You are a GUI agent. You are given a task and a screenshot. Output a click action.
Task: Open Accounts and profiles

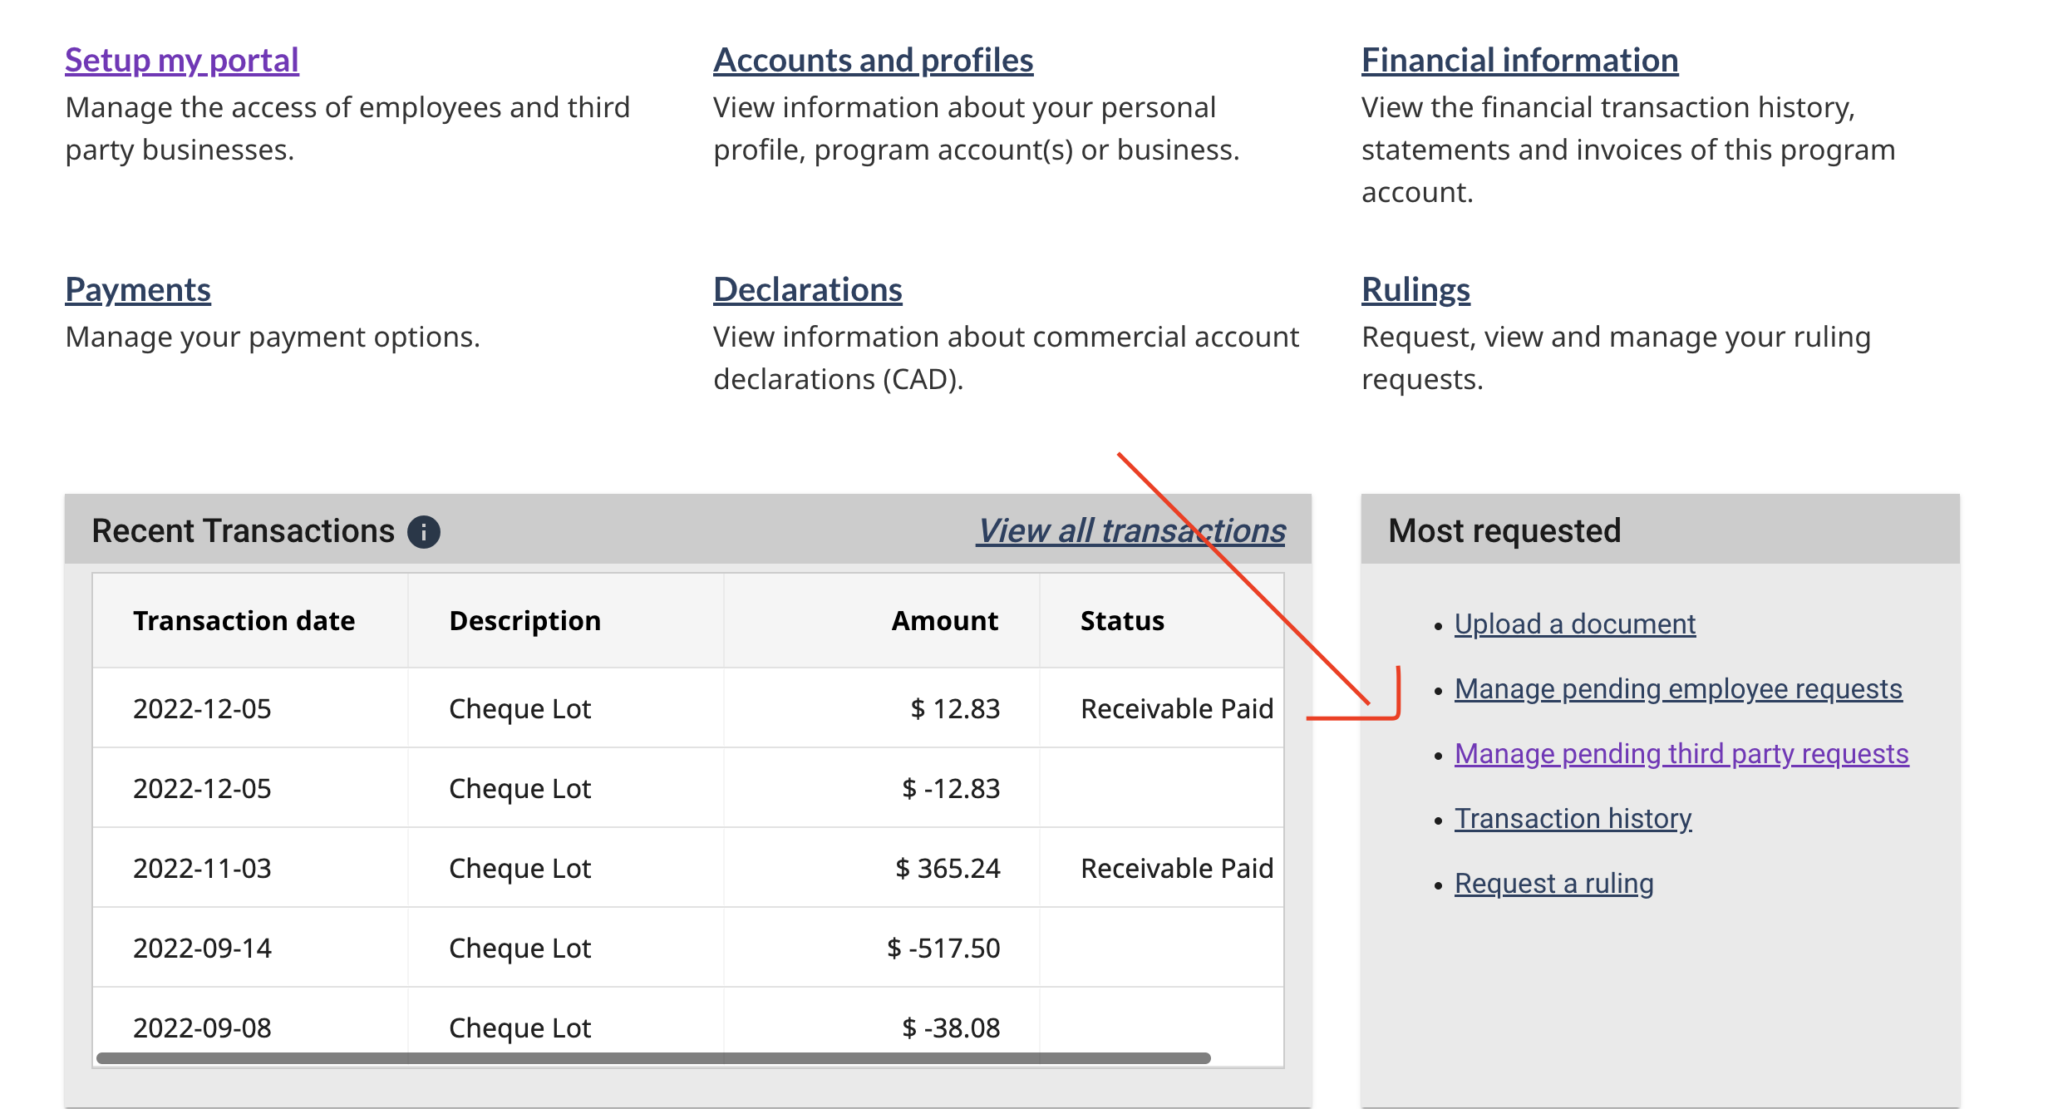pyautogui.click(x=873, y=60)
